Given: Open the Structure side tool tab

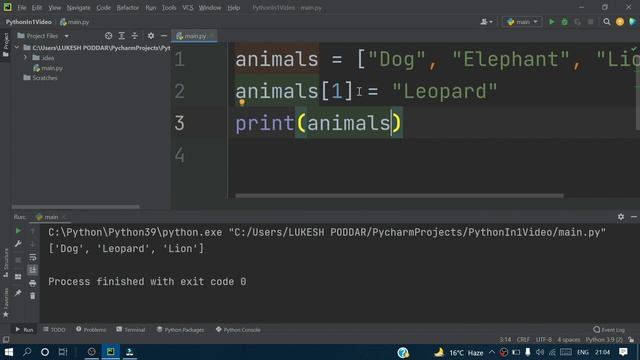Looking at the screenshot, I should pos(5,263).
